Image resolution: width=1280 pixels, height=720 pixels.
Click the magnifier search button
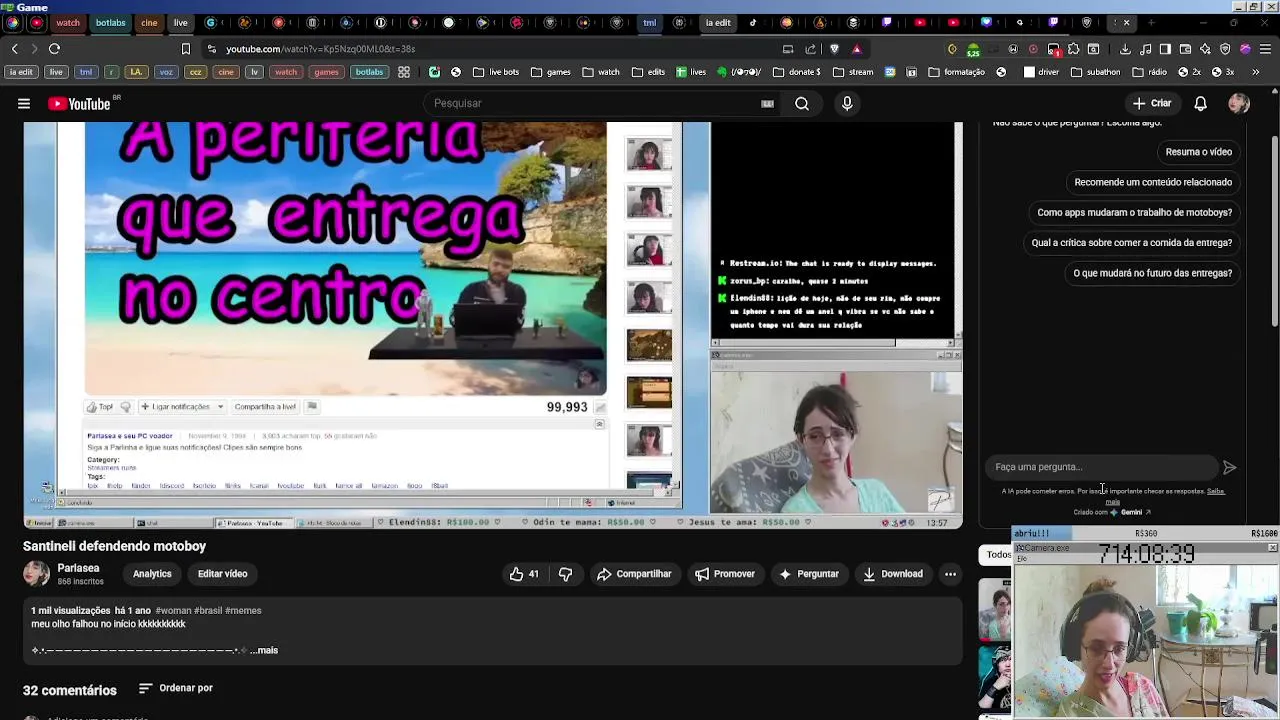802,103
